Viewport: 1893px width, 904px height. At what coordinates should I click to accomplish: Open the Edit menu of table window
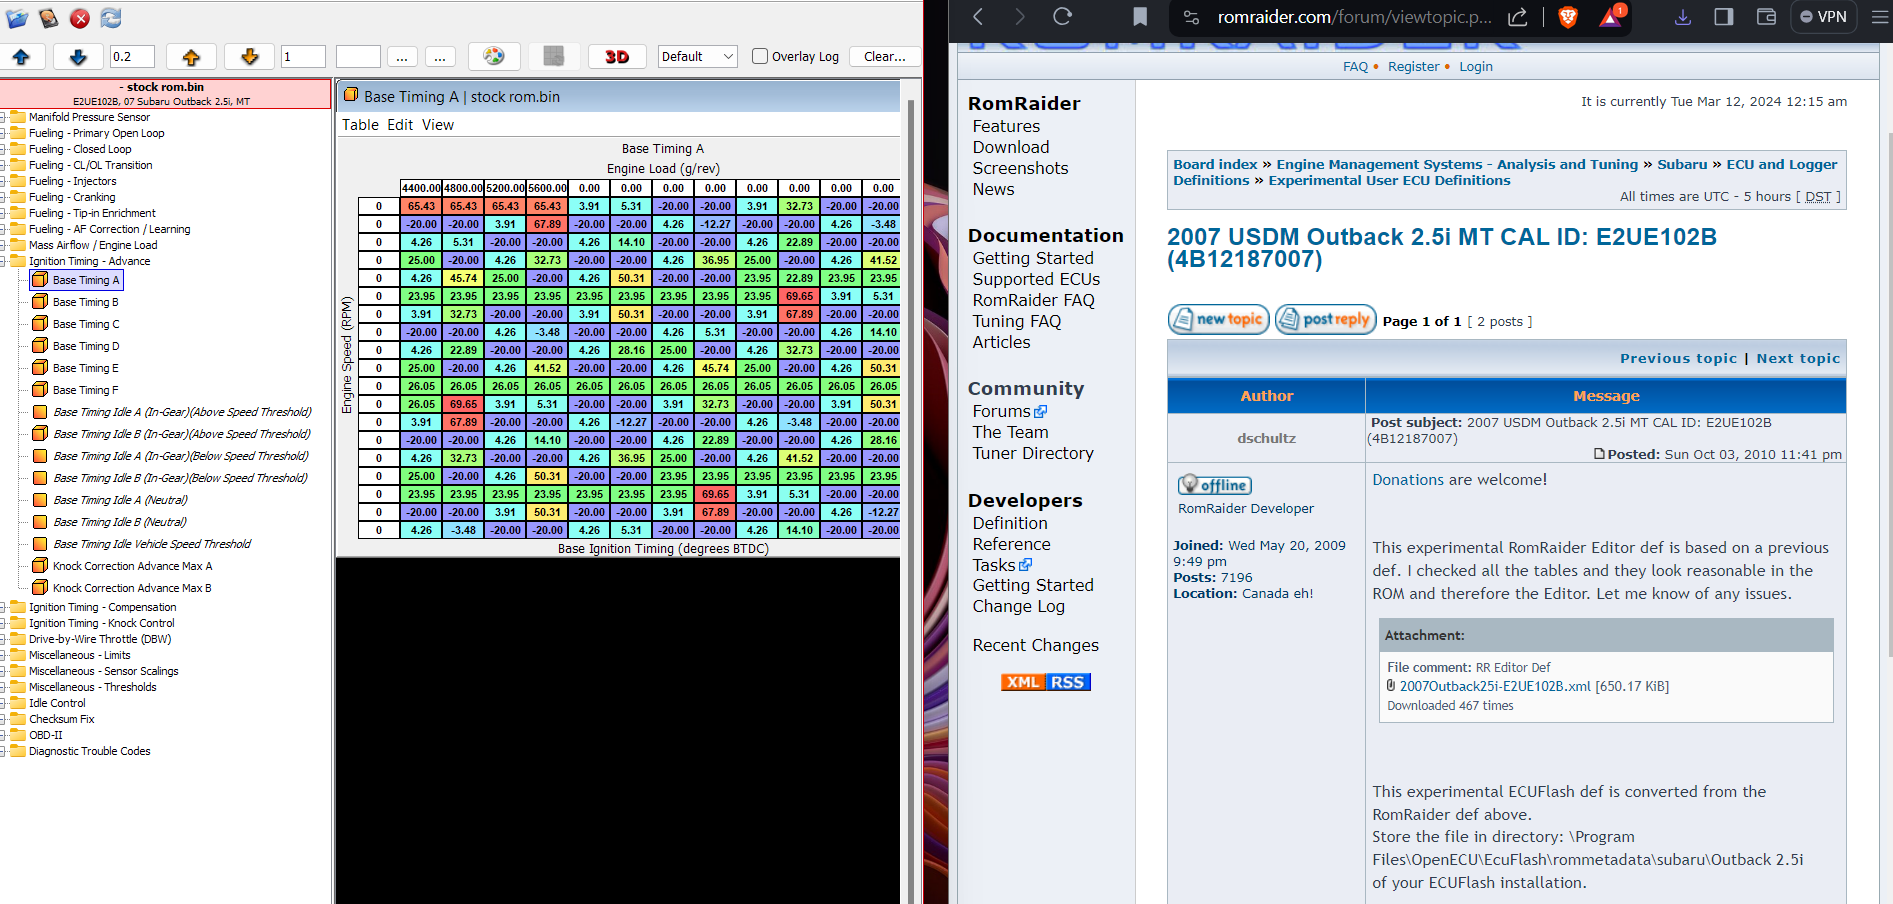click(400, 125)
